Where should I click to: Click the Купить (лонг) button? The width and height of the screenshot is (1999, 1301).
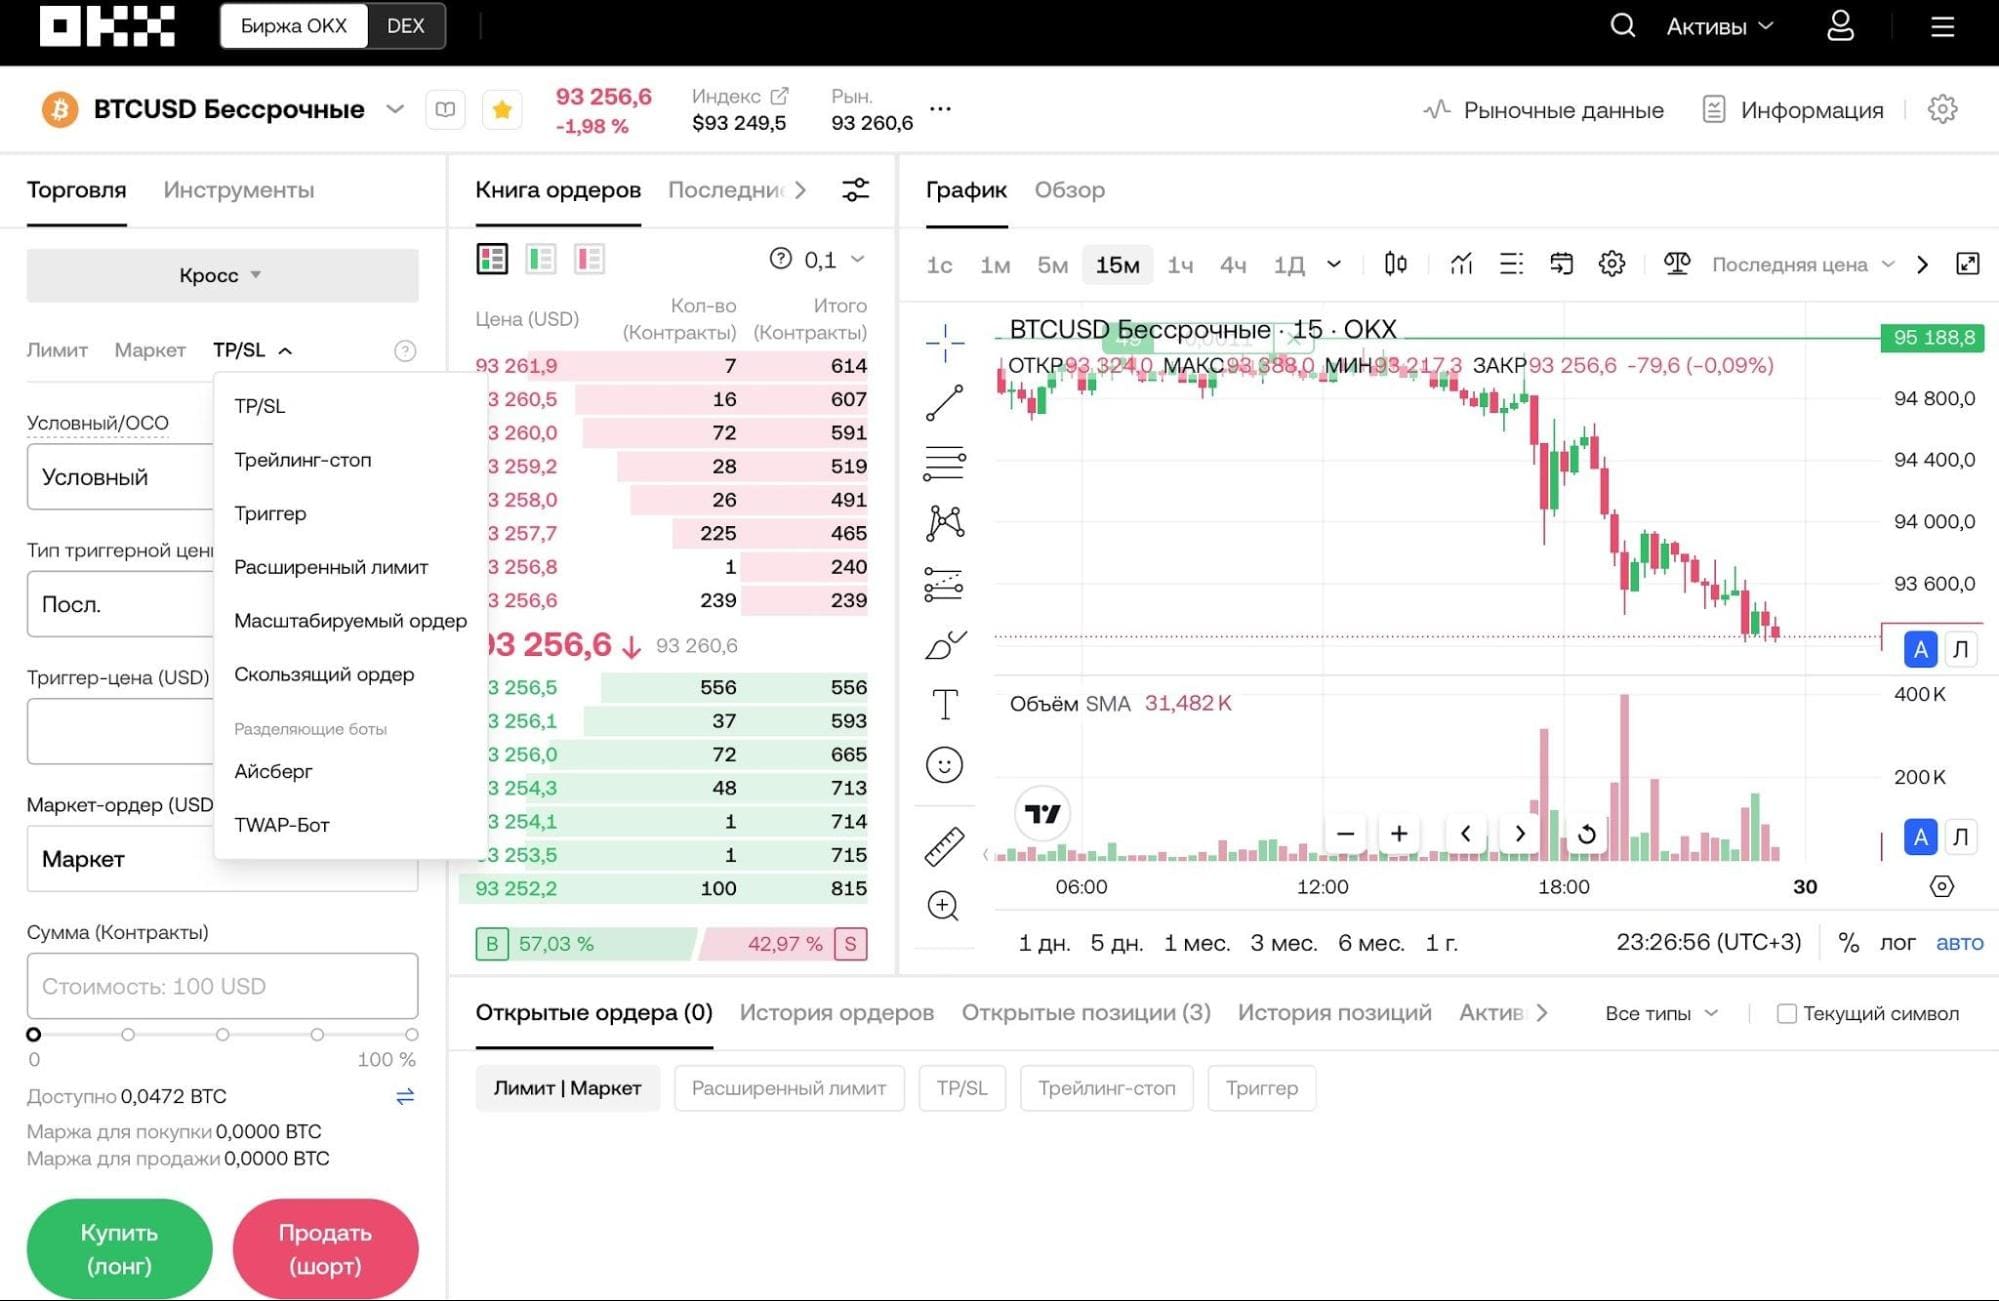click(119, 1248)
